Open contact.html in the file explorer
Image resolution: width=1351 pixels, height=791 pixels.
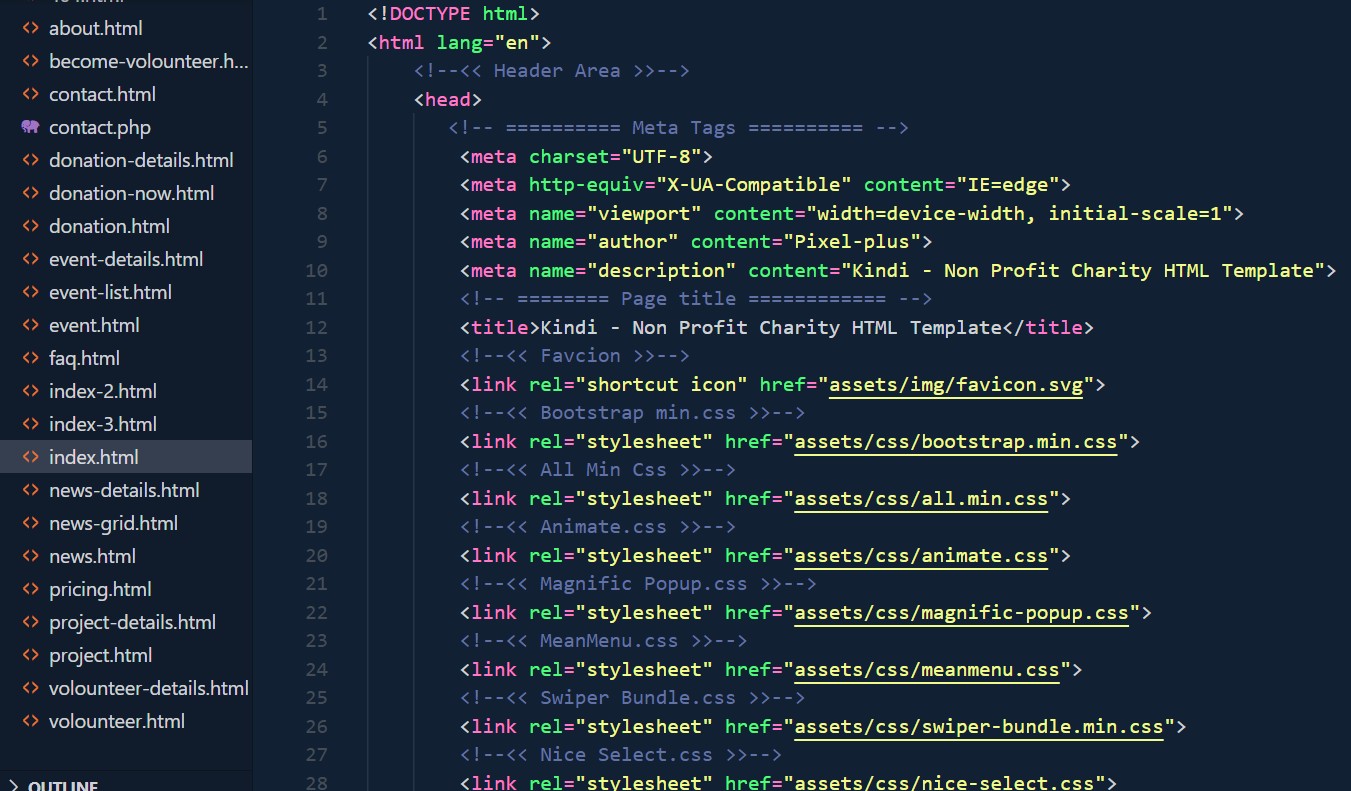102,94
